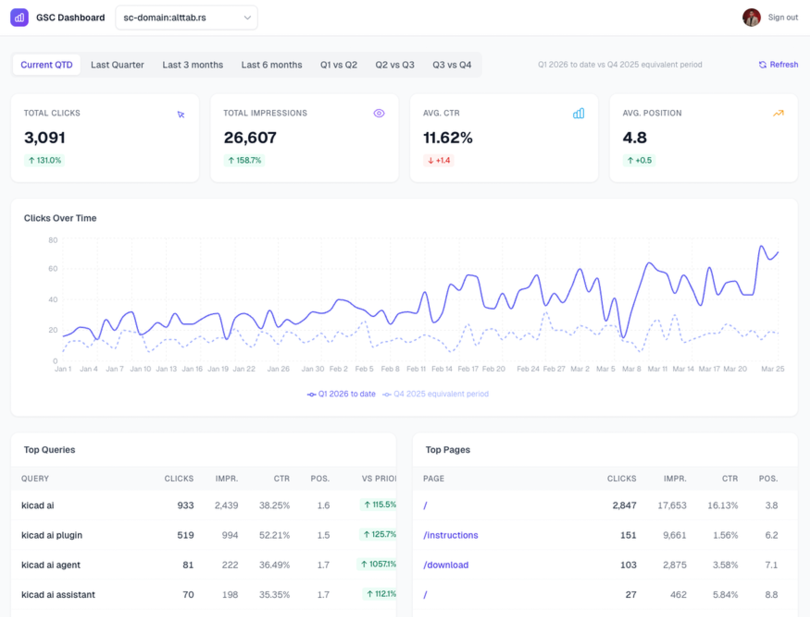Image resolution: width=810 pixels, height=617 pixels.
Task: Open the sc-domain:alttab.rs property dropdown
Action: coord(186,17)
